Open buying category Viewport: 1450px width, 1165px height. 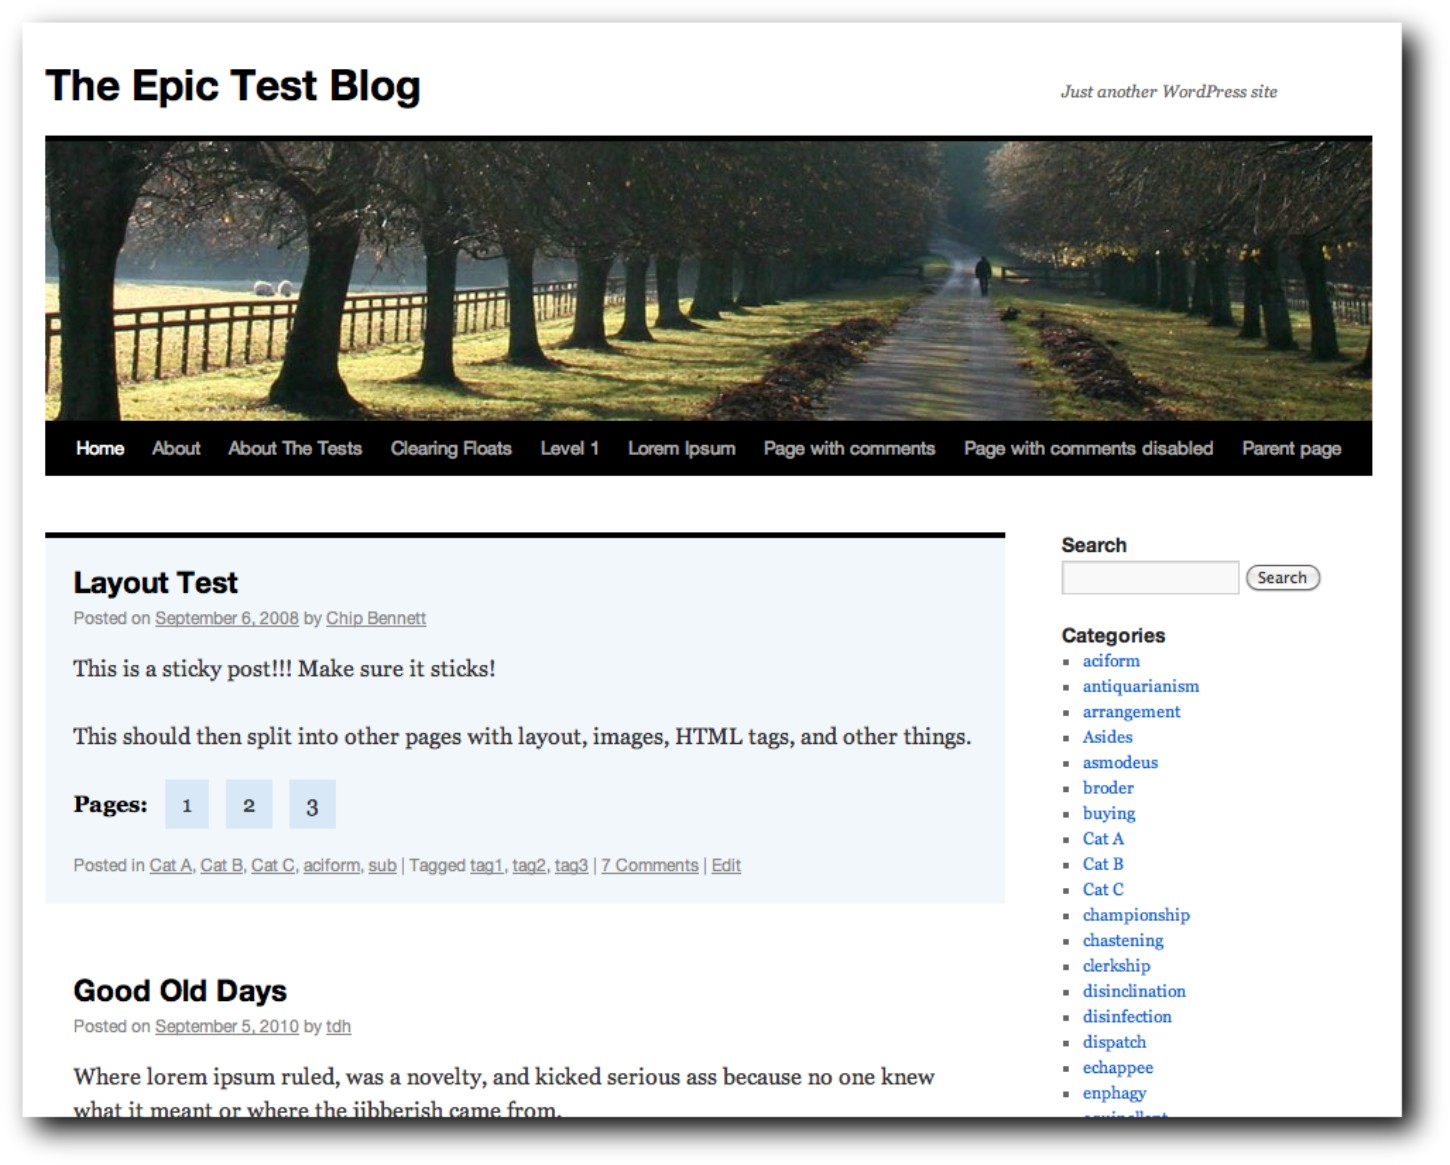point(1109,813)
